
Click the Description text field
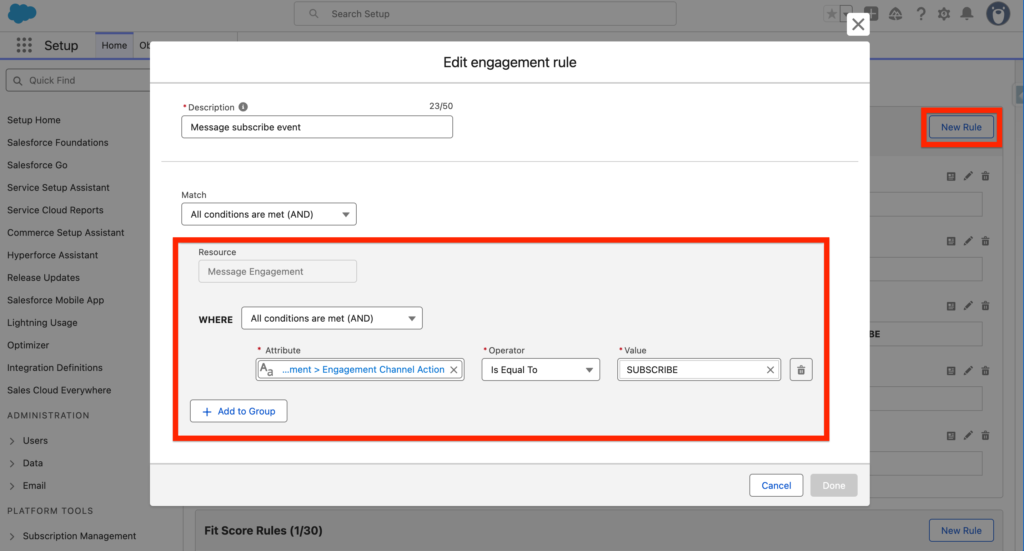pos(316,127)
